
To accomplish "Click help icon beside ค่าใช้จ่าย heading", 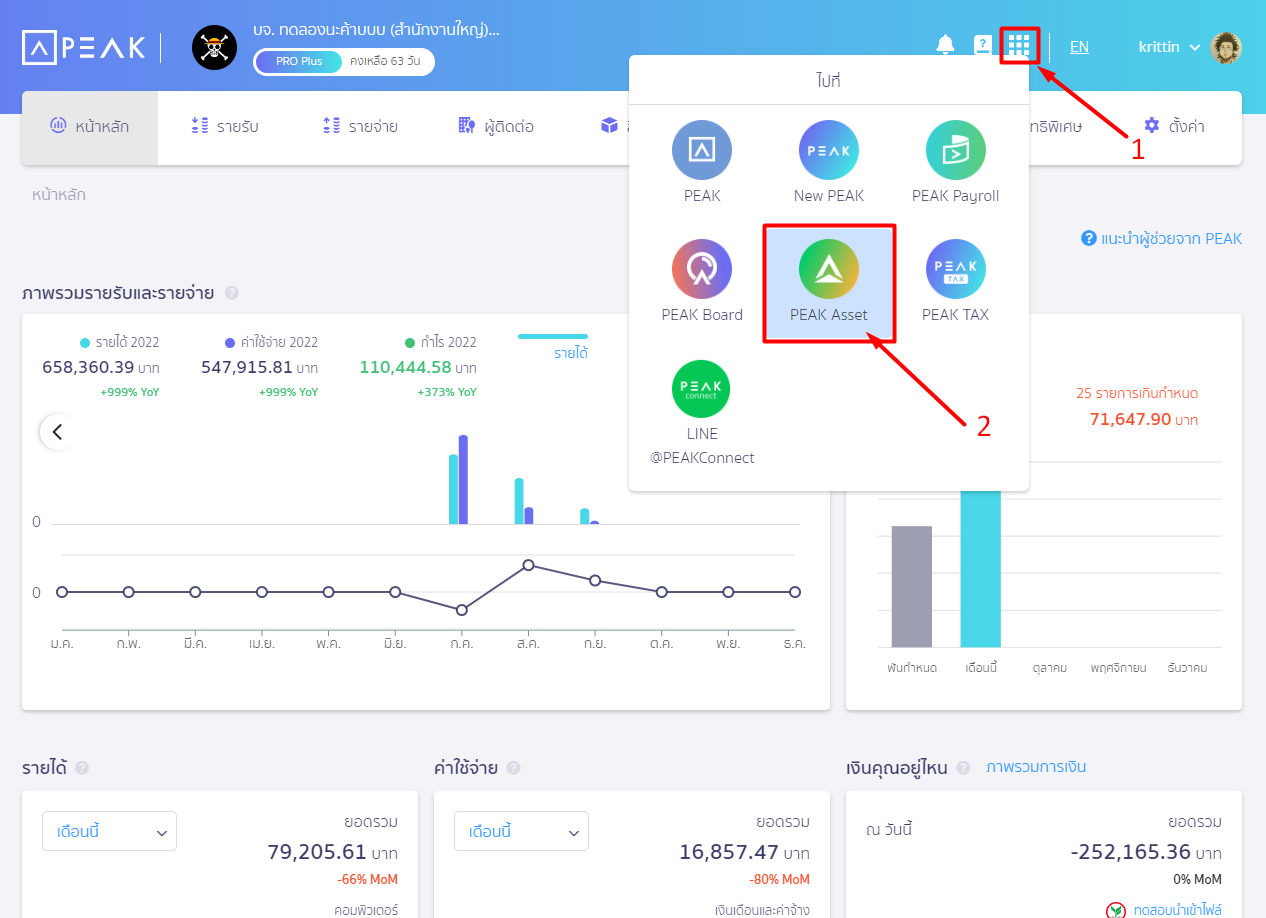I will (513, 768).
